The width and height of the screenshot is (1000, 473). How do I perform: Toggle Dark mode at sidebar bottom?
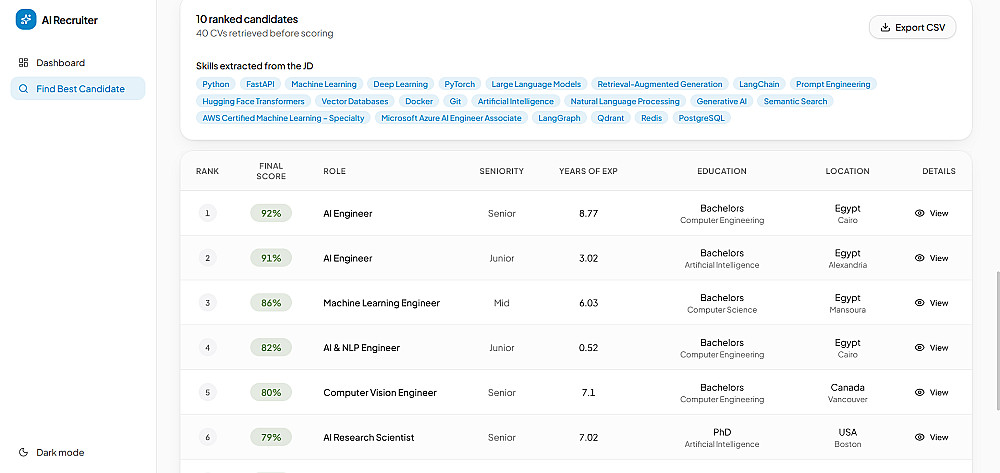51,453
